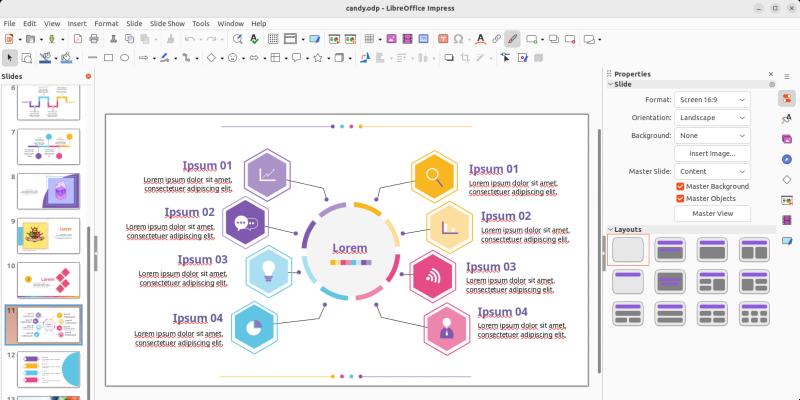800x400 pixels.
Task: Select the Ellipse drawing tool
Action: (x=125, y=58)
